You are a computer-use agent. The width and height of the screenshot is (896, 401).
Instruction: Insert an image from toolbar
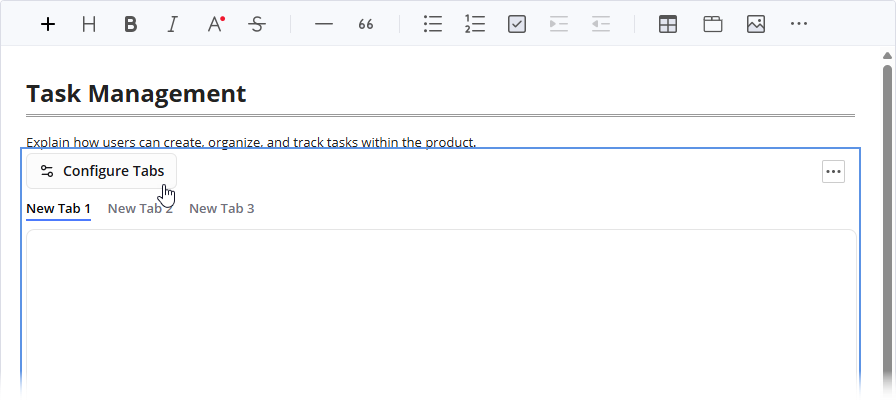pos(756,24)
